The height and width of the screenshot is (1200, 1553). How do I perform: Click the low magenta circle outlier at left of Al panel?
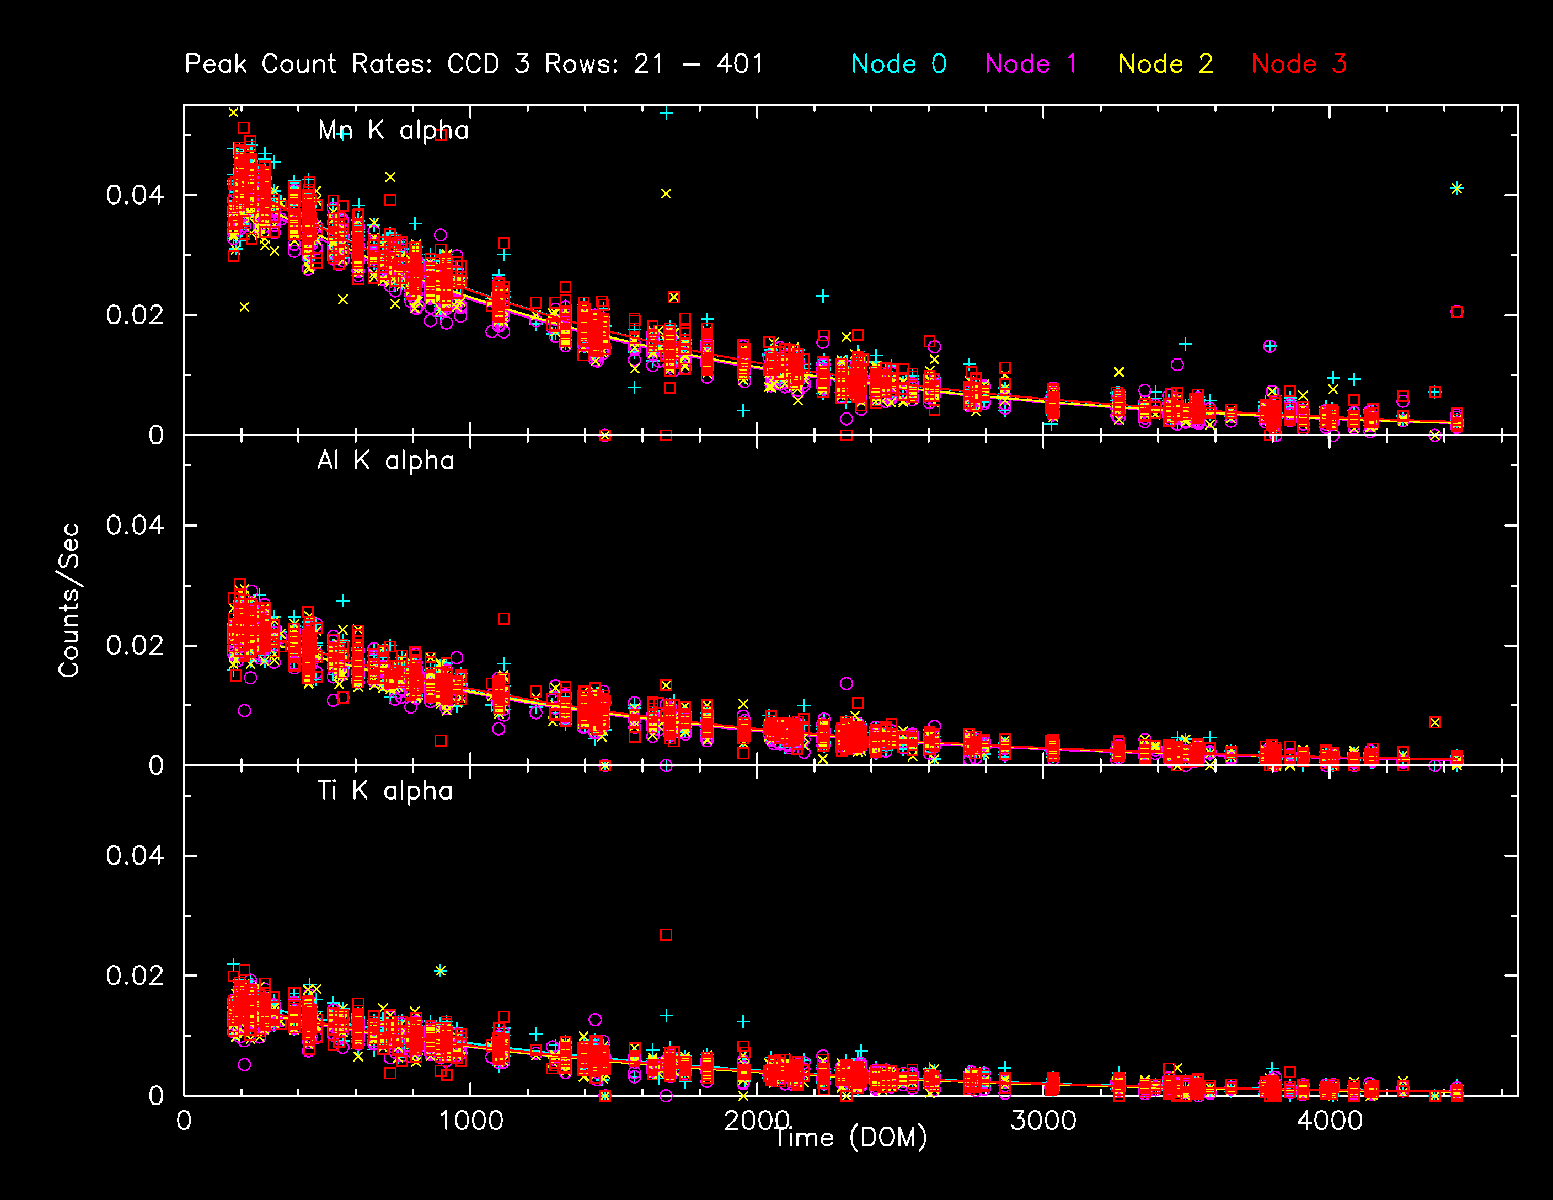click(244, 711)
